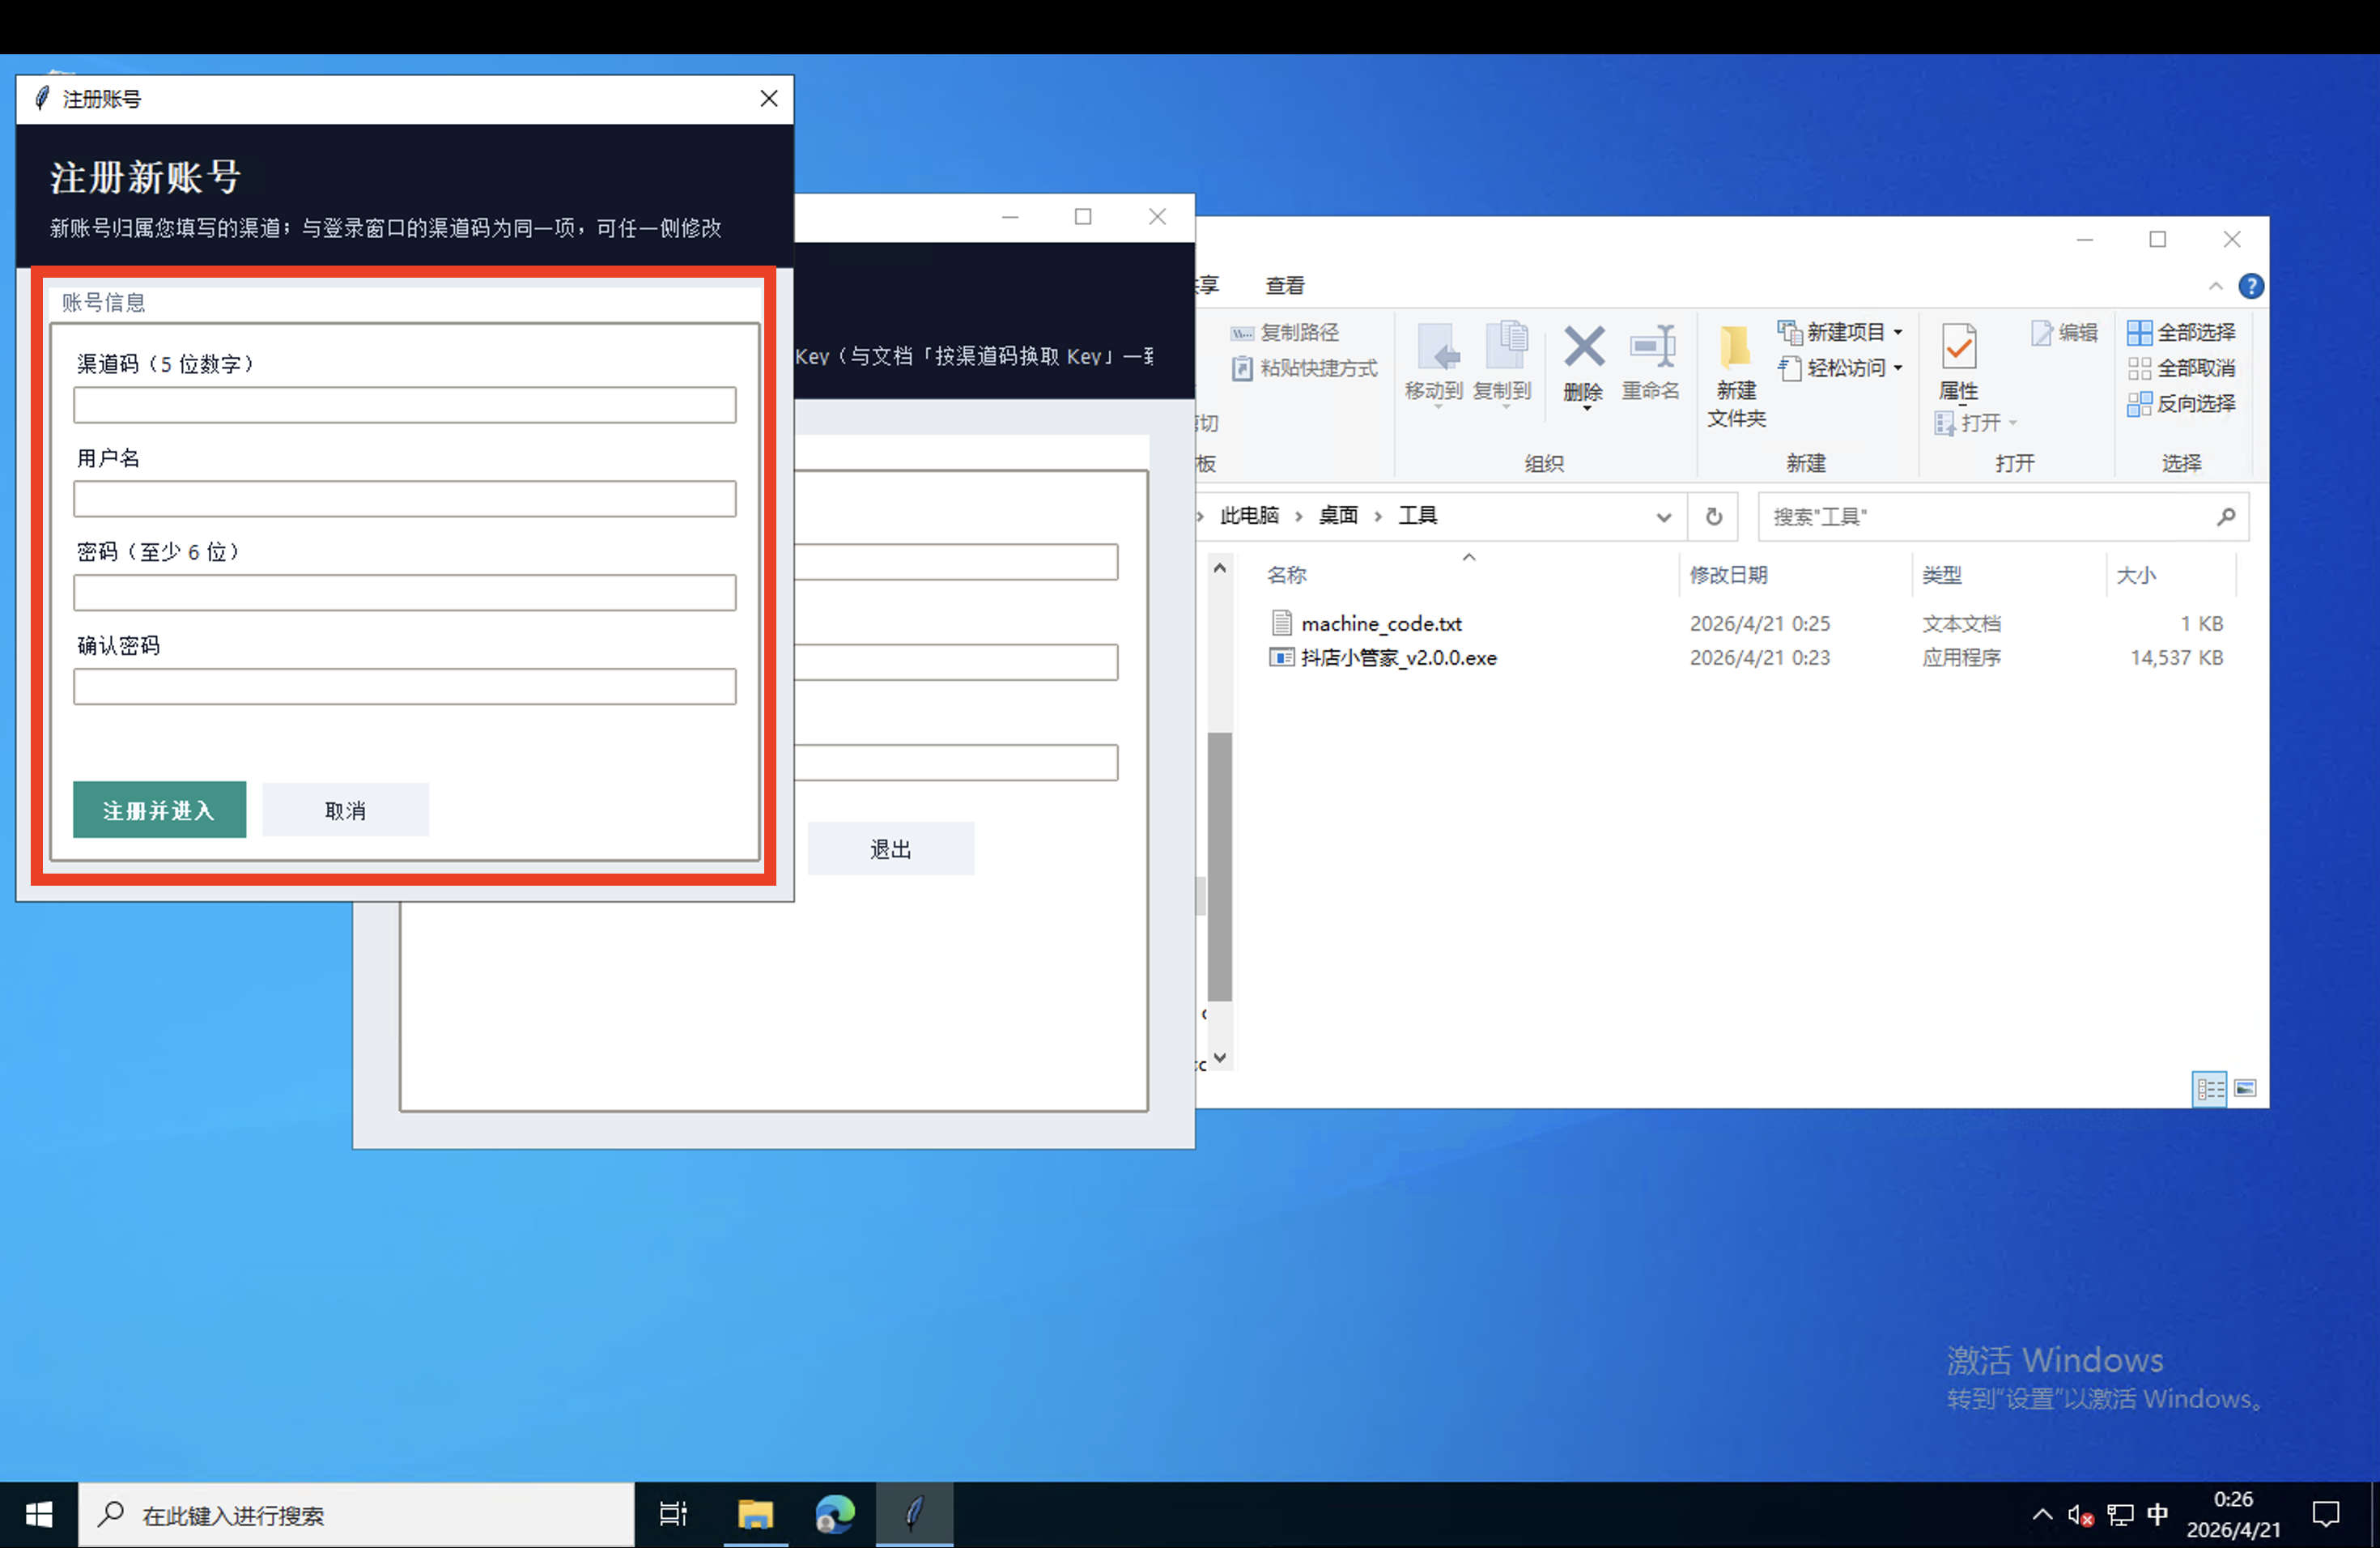The width and height of the screenshot is (2380, 1548).
Task: Click 全部选择 in the ribbon
Action: tap(2182, 332)
